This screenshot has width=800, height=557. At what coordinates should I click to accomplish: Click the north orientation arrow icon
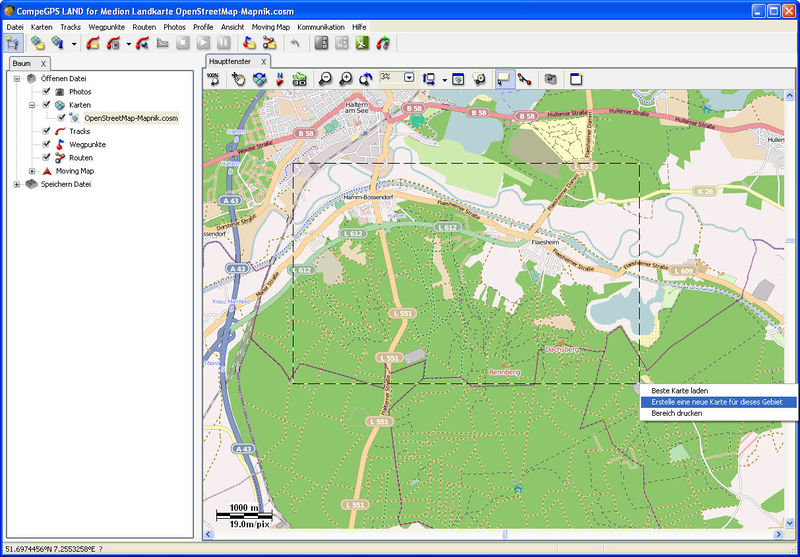279,79
